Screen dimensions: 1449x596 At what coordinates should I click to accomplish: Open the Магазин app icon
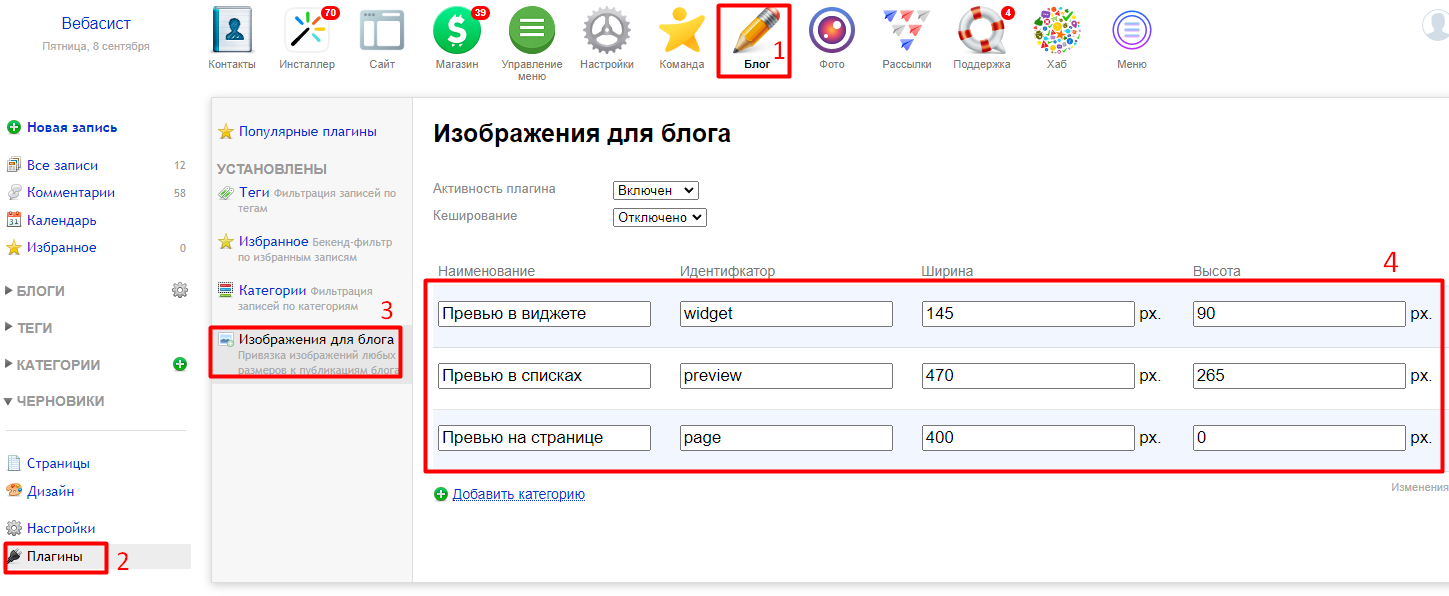click(457, 32)
